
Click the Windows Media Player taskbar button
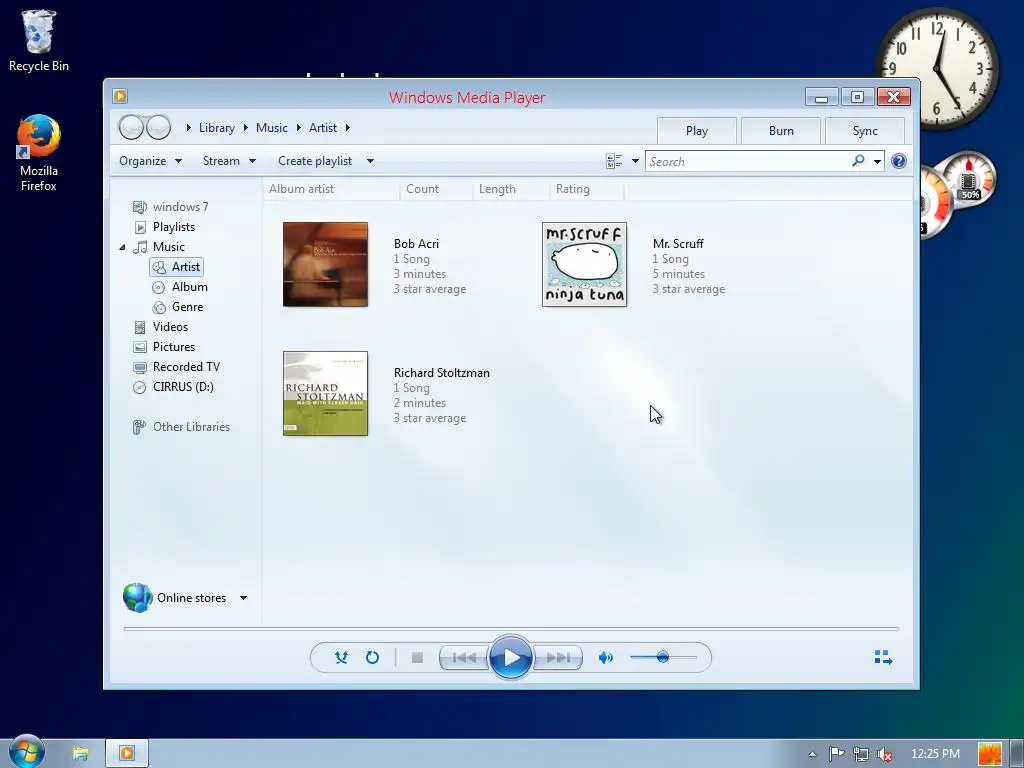point(127,754)
